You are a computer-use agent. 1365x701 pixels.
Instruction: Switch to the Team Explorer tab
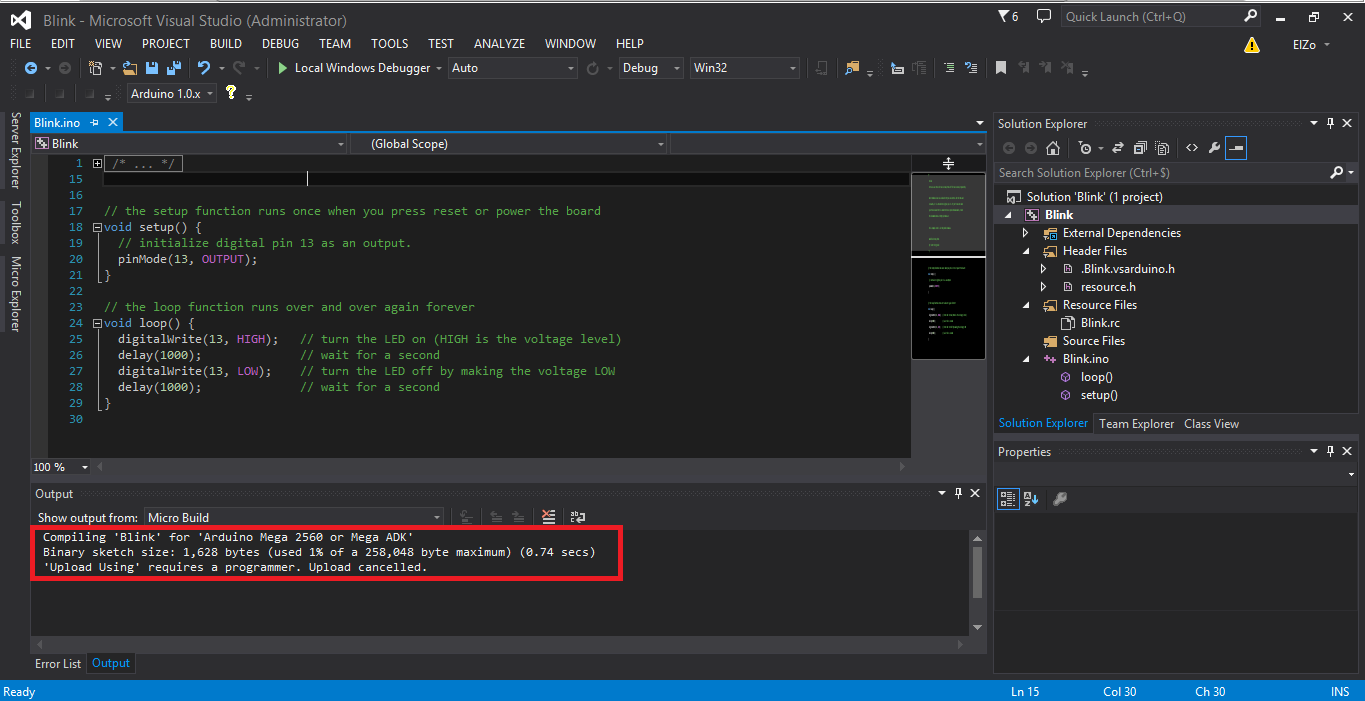tap(1137, 424)
